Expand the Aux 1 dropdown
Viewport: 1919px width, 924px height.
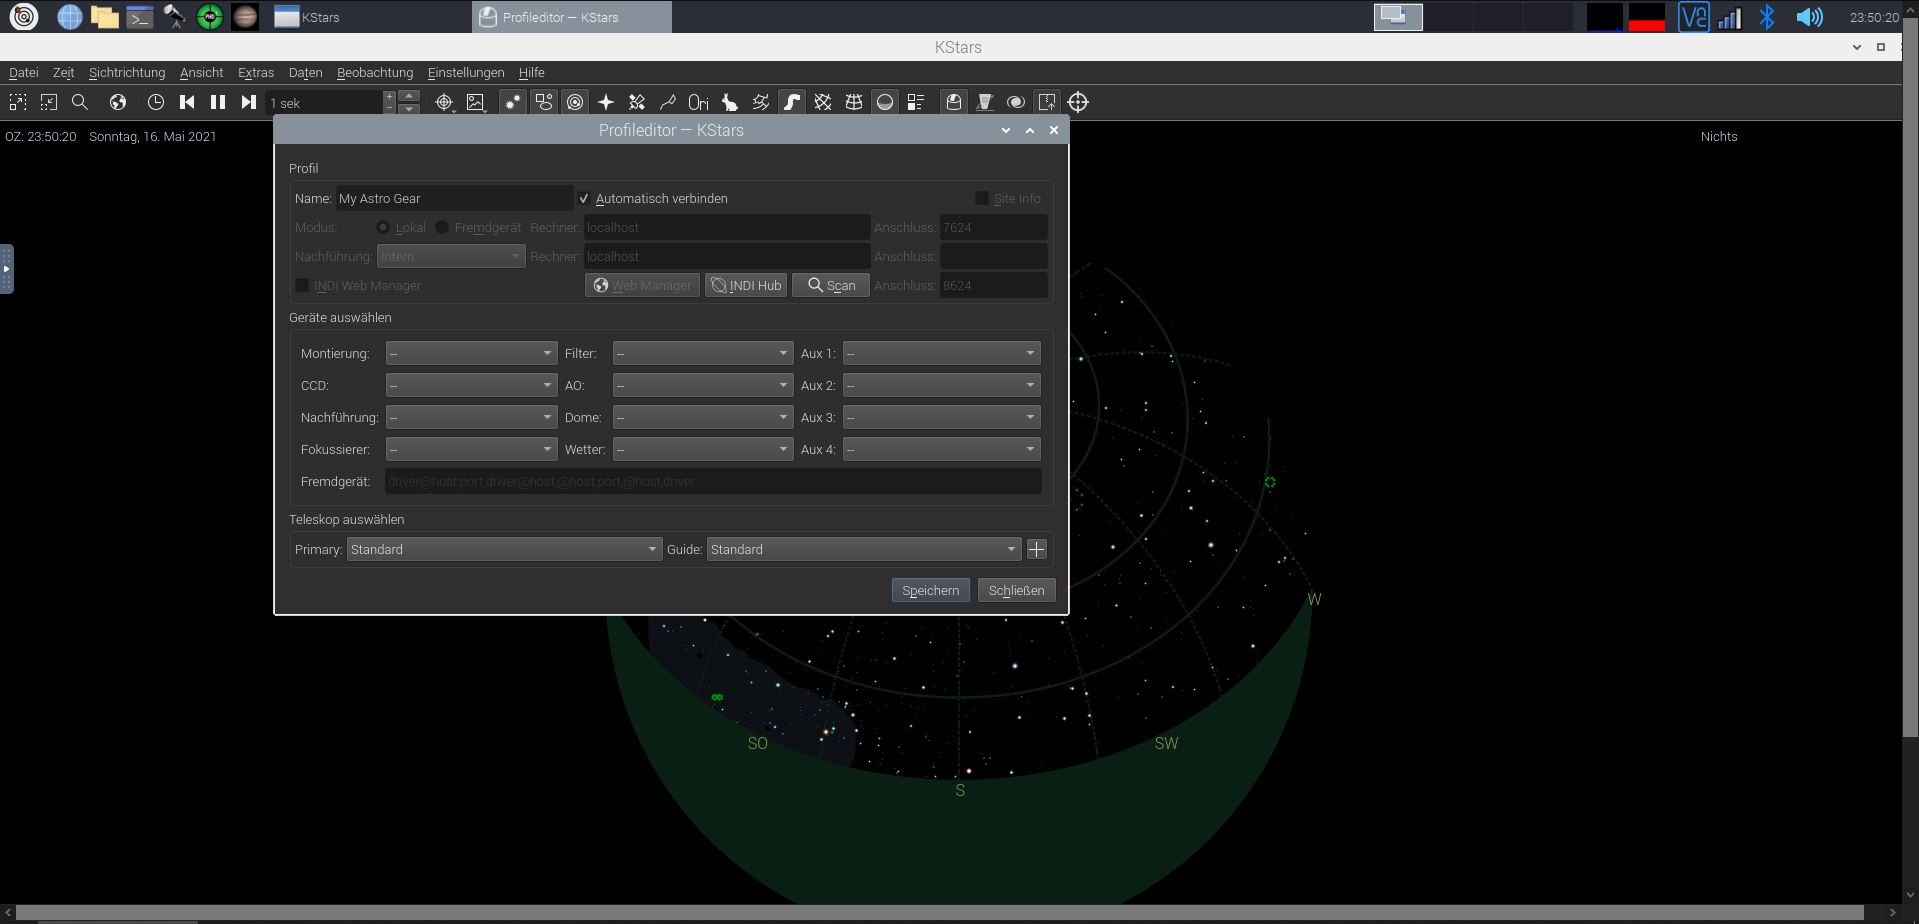point(942,353)
